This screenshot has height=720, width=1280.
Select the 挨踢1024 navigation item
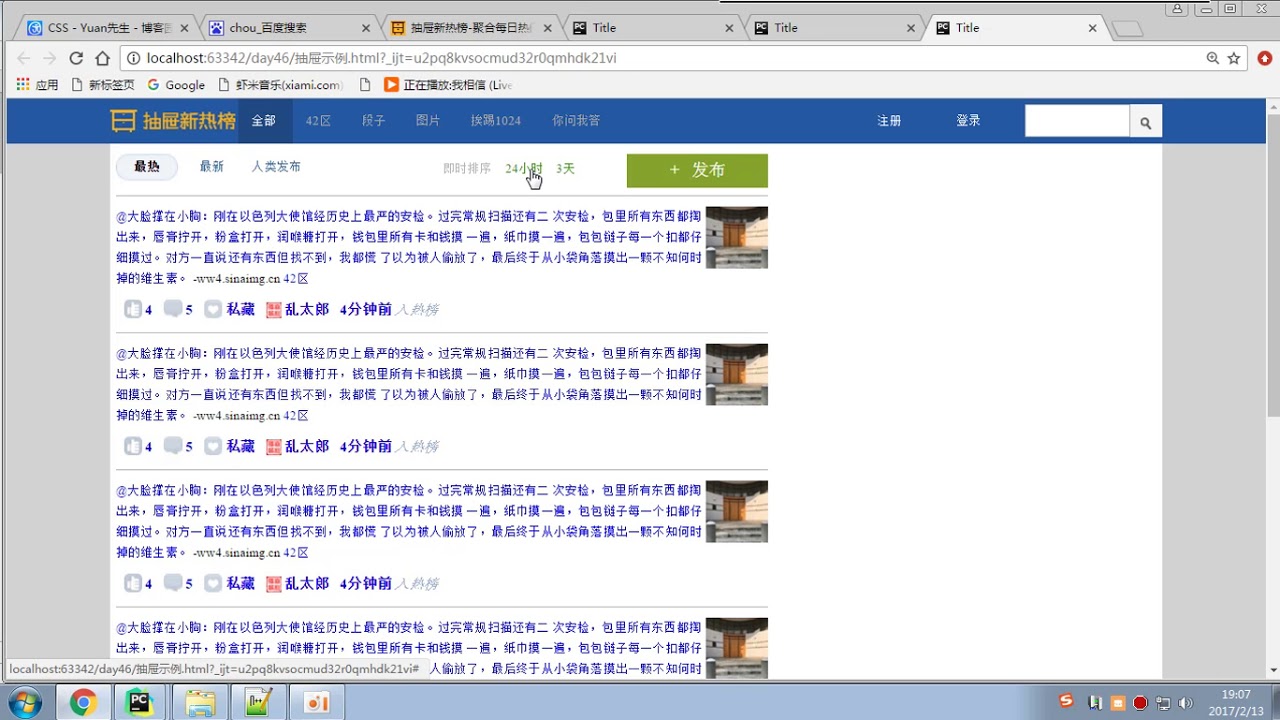(x=496, y=121)
